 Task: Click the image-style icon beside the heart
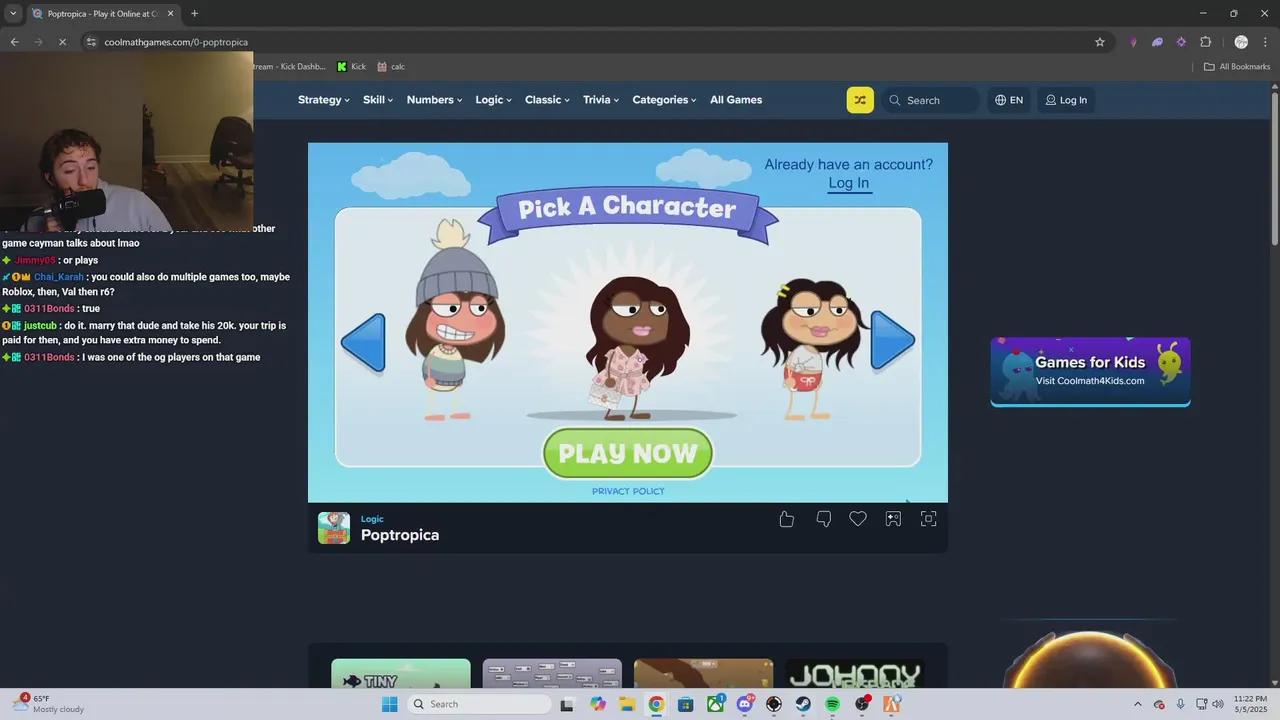(893, 518)
